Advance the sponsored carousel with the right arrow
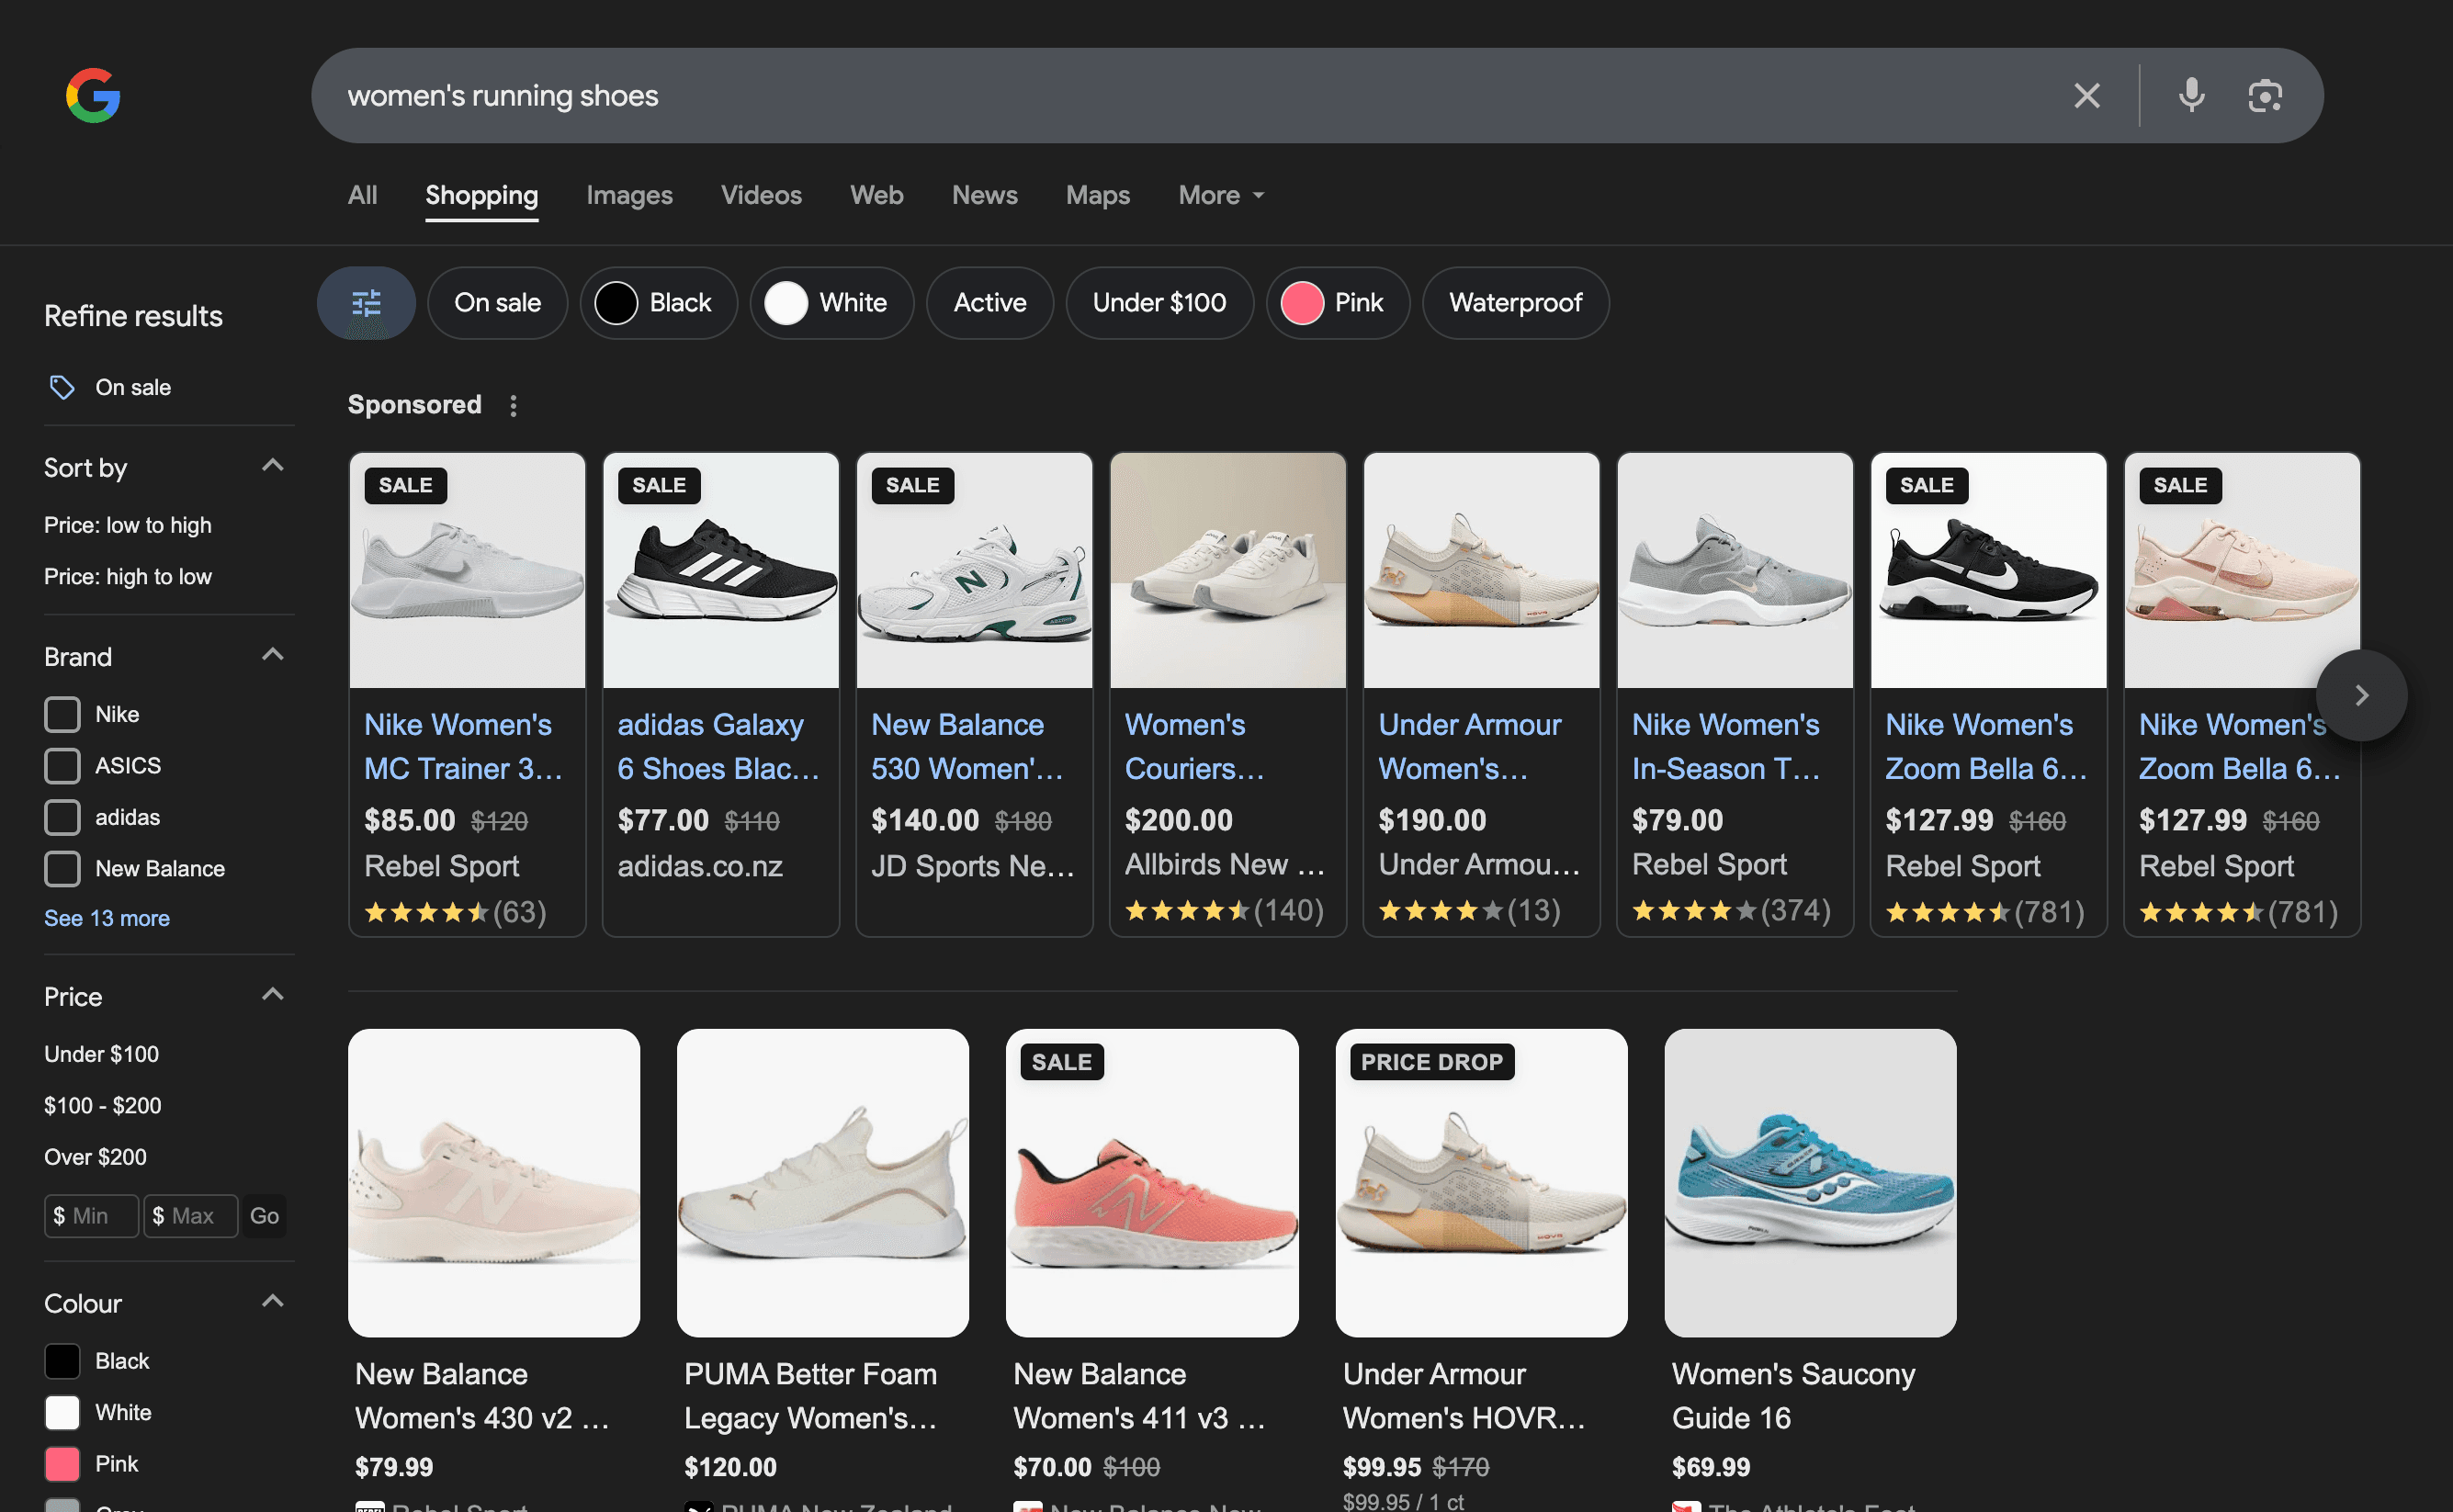Image resolution: width=2453 pixels, height=1512 pixels. point(2361,695)
